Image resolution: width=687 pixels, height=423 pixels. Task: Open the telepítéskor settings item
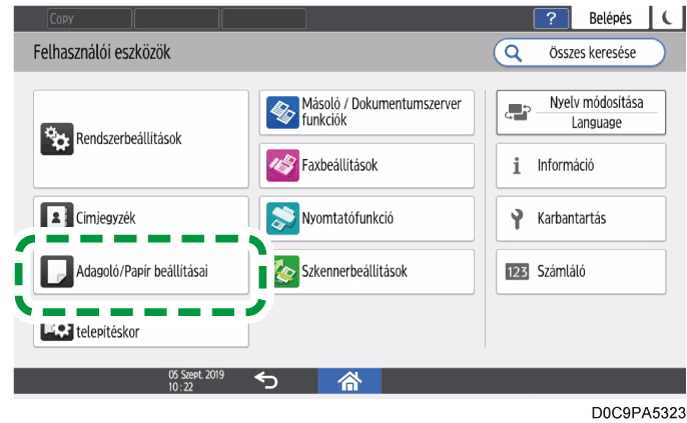(x=141, y=334)
